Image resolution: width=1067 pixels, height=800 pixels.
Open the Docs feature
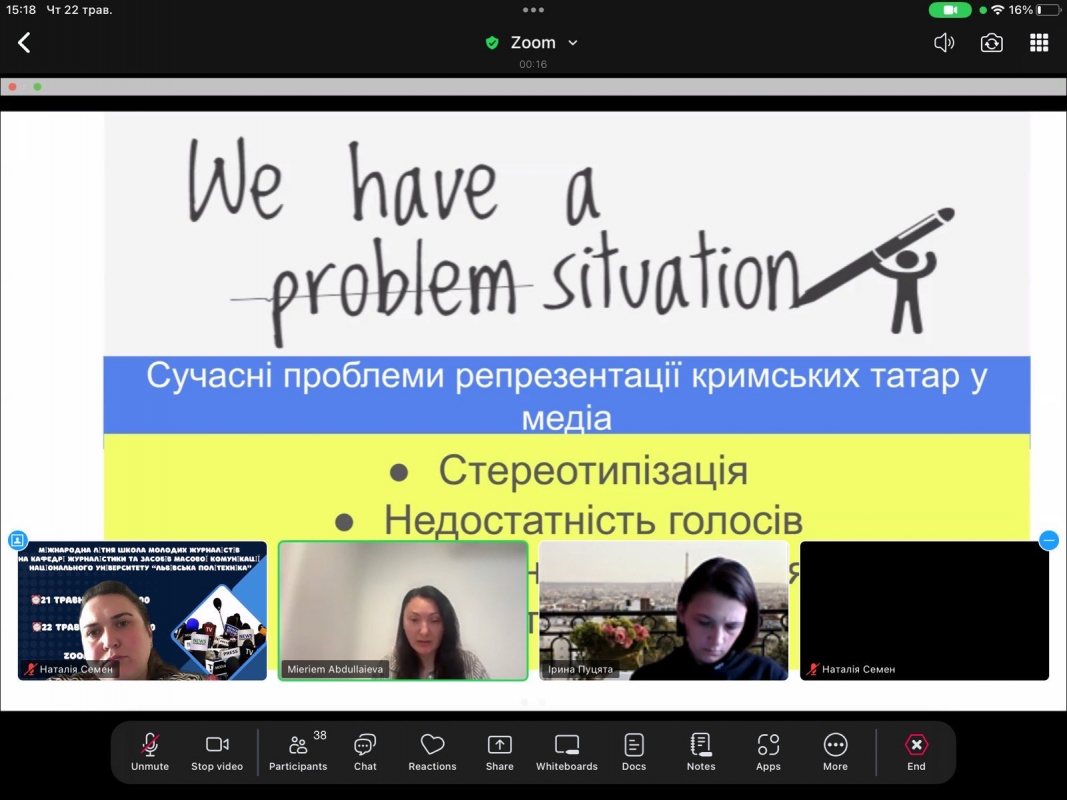[x=633, y=751]
